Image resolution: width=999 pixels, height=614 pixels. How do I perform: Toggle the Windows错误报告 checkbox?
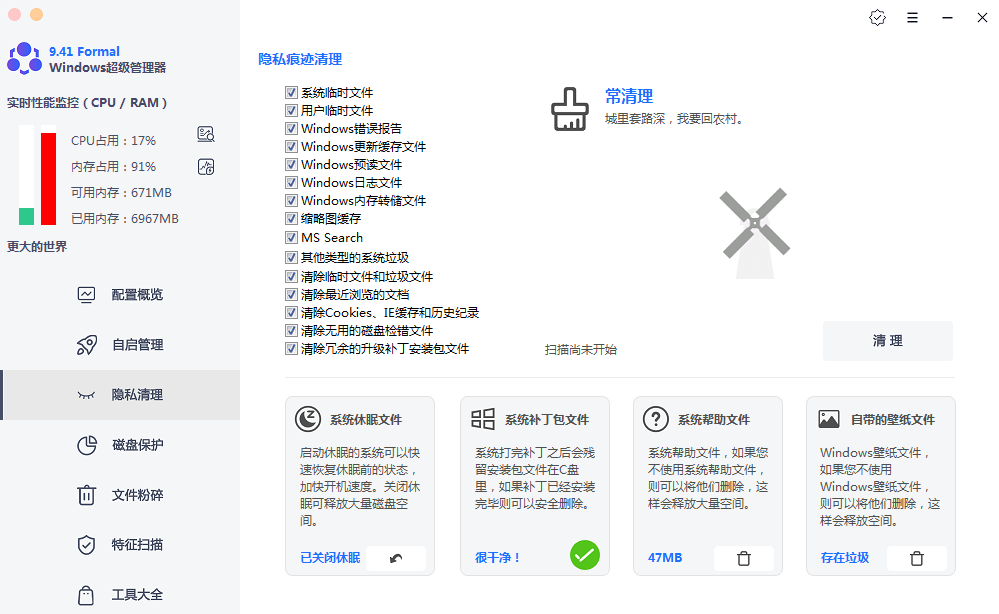(292, 129)
